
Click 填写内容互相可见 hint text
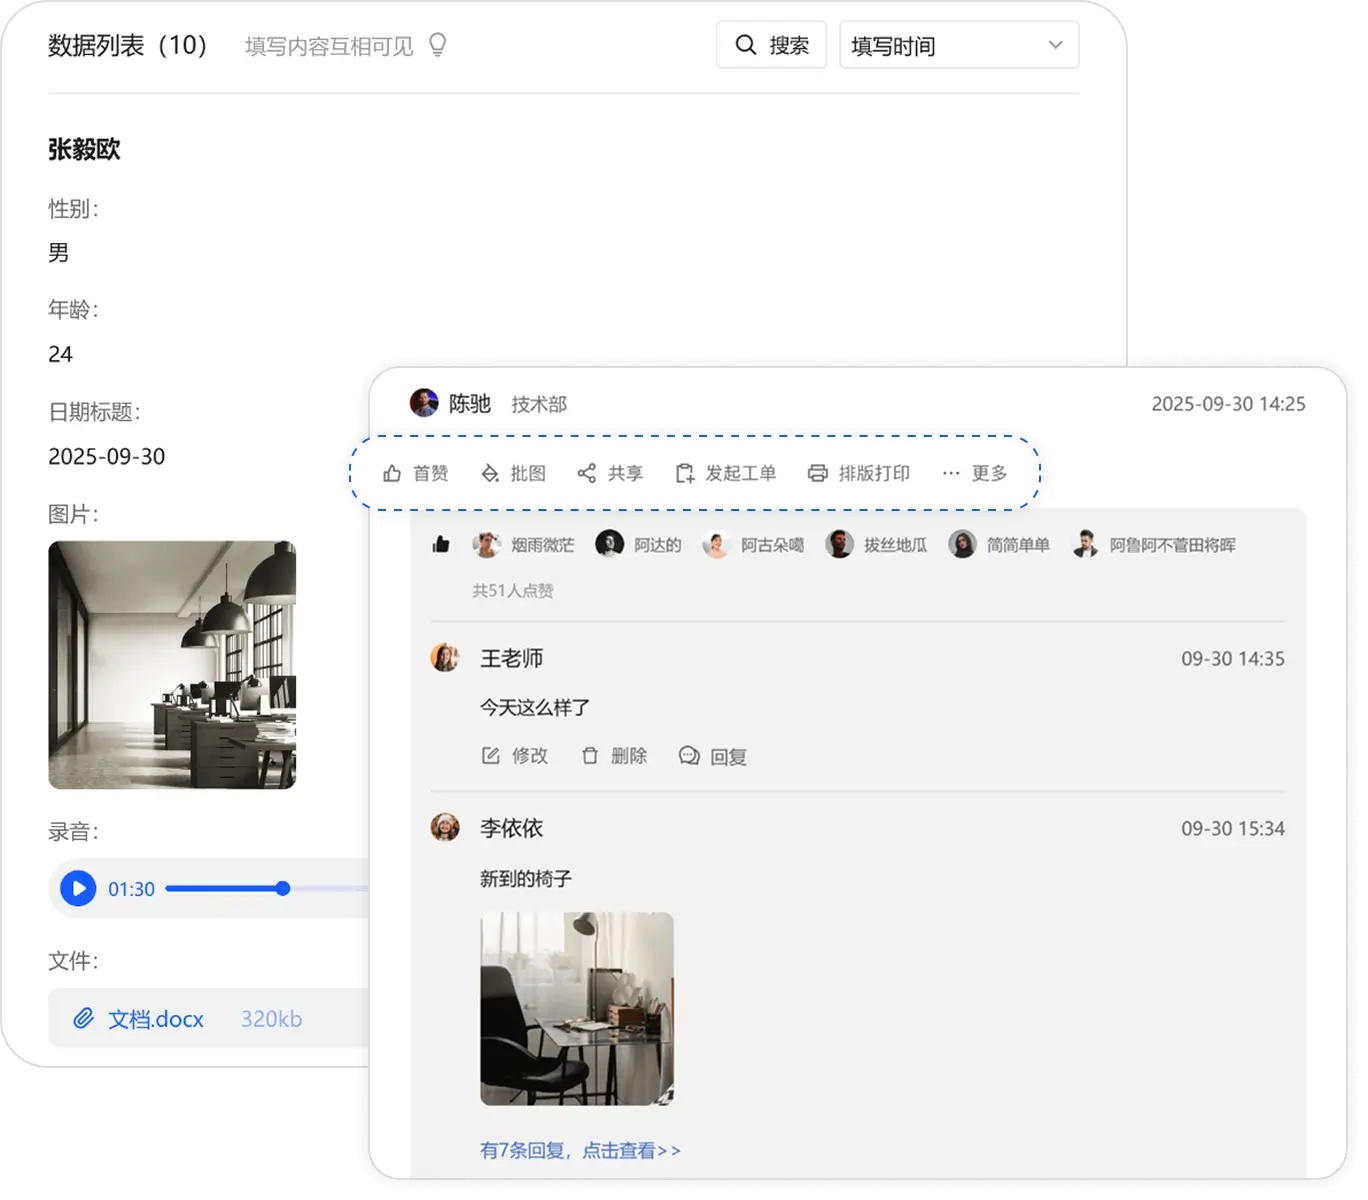coord(329,46)
